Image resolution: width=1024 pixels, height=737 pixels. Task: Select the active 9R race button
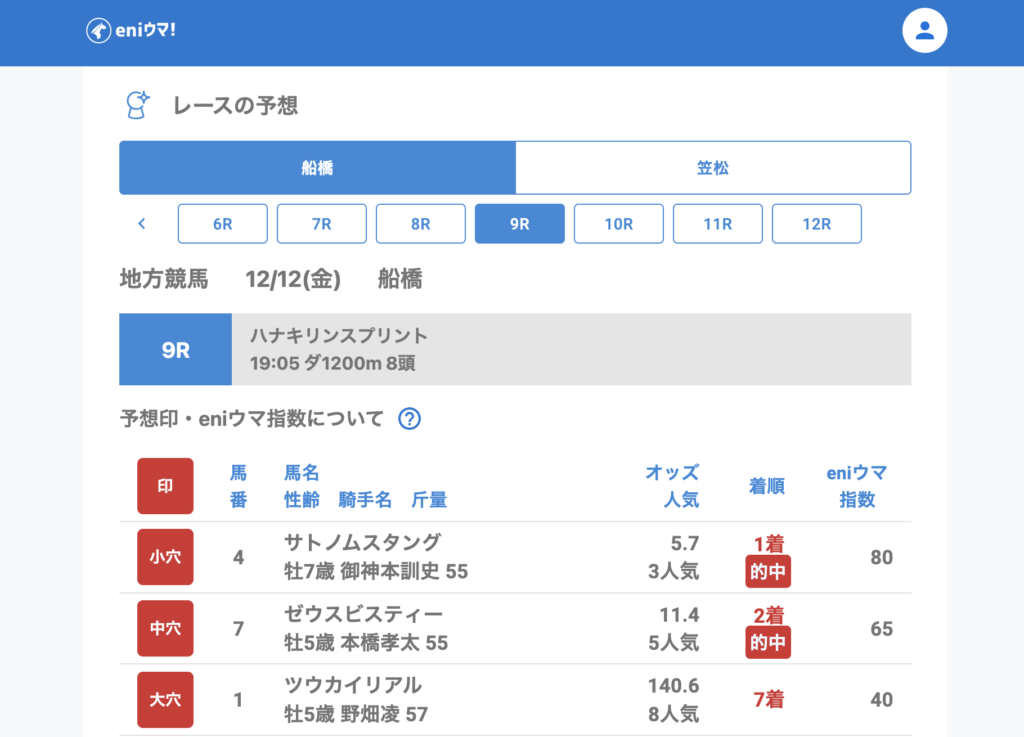519,224
